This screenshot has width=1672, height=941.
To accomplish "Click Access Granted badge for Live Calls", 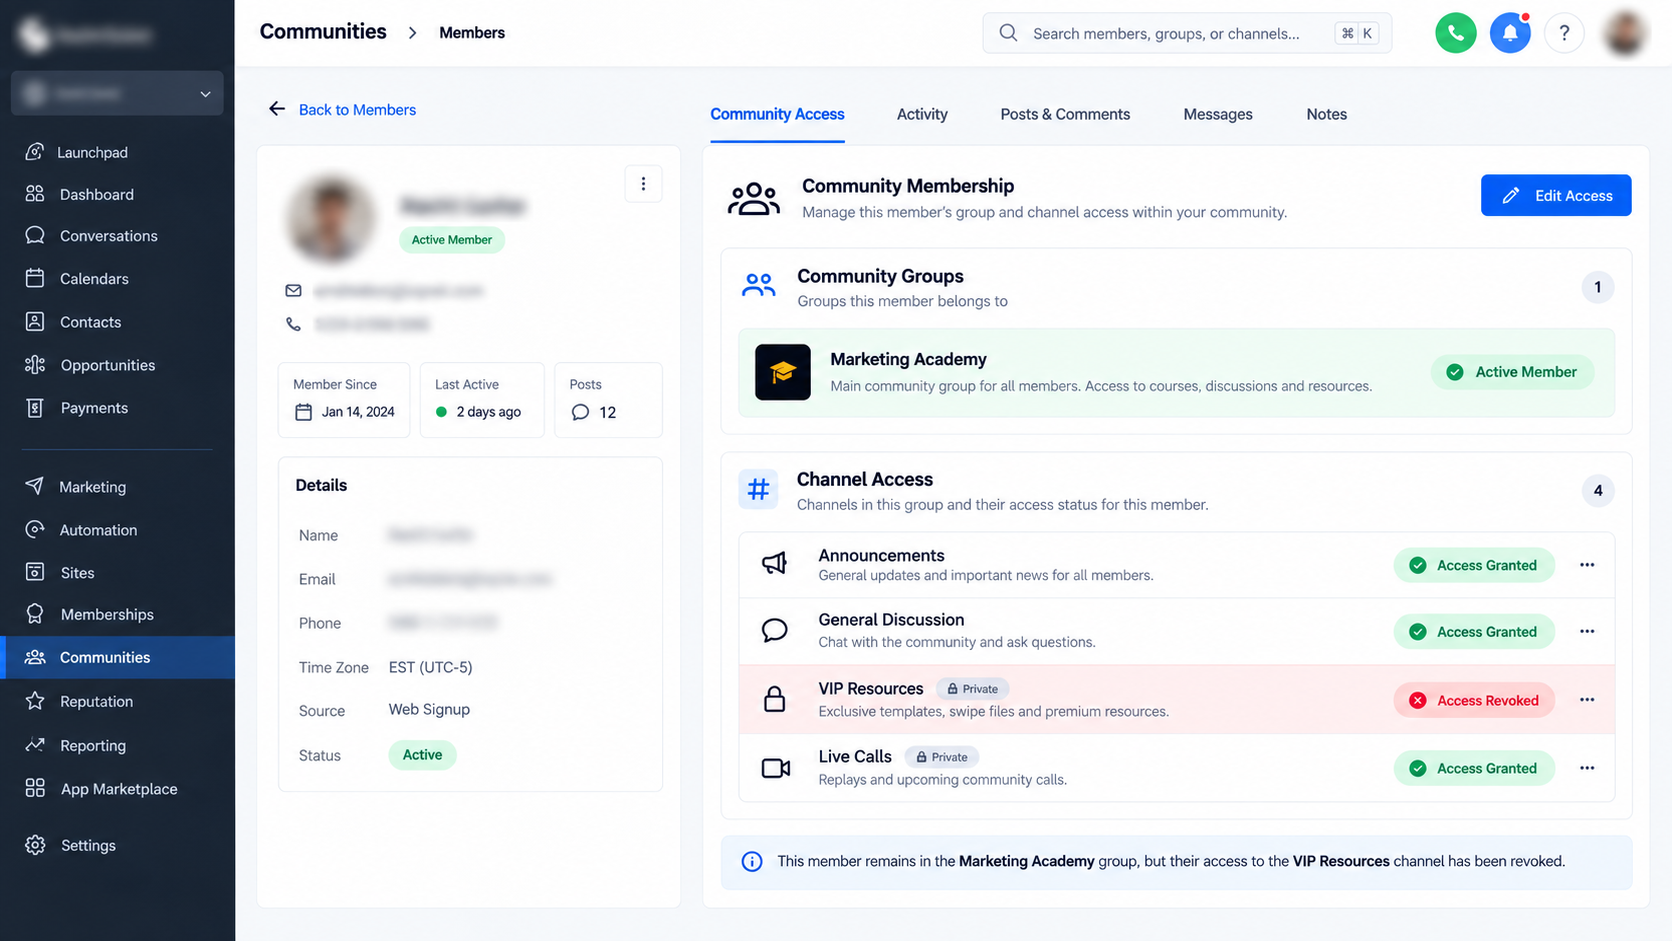I will [x=1474, y=768].
